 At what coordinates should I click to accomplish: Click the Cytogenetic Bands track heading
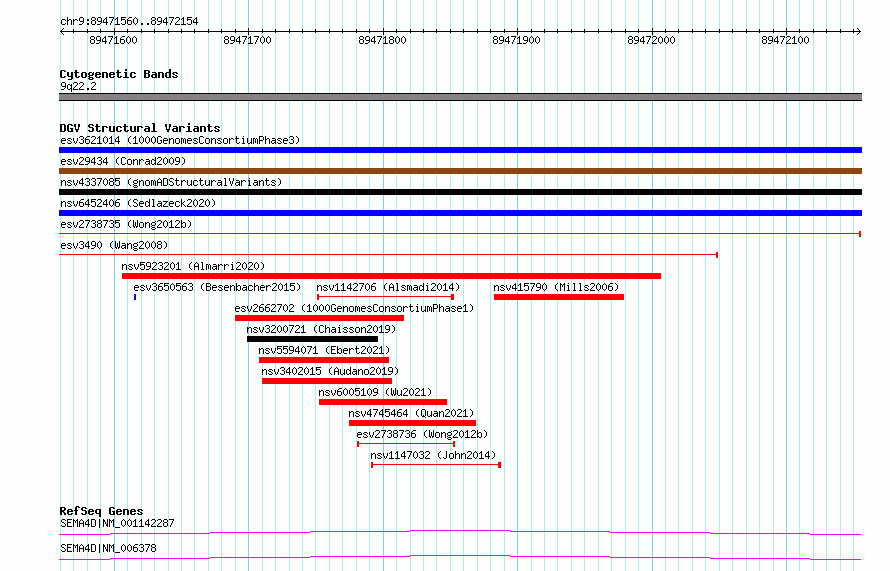[x=119, y=74]
